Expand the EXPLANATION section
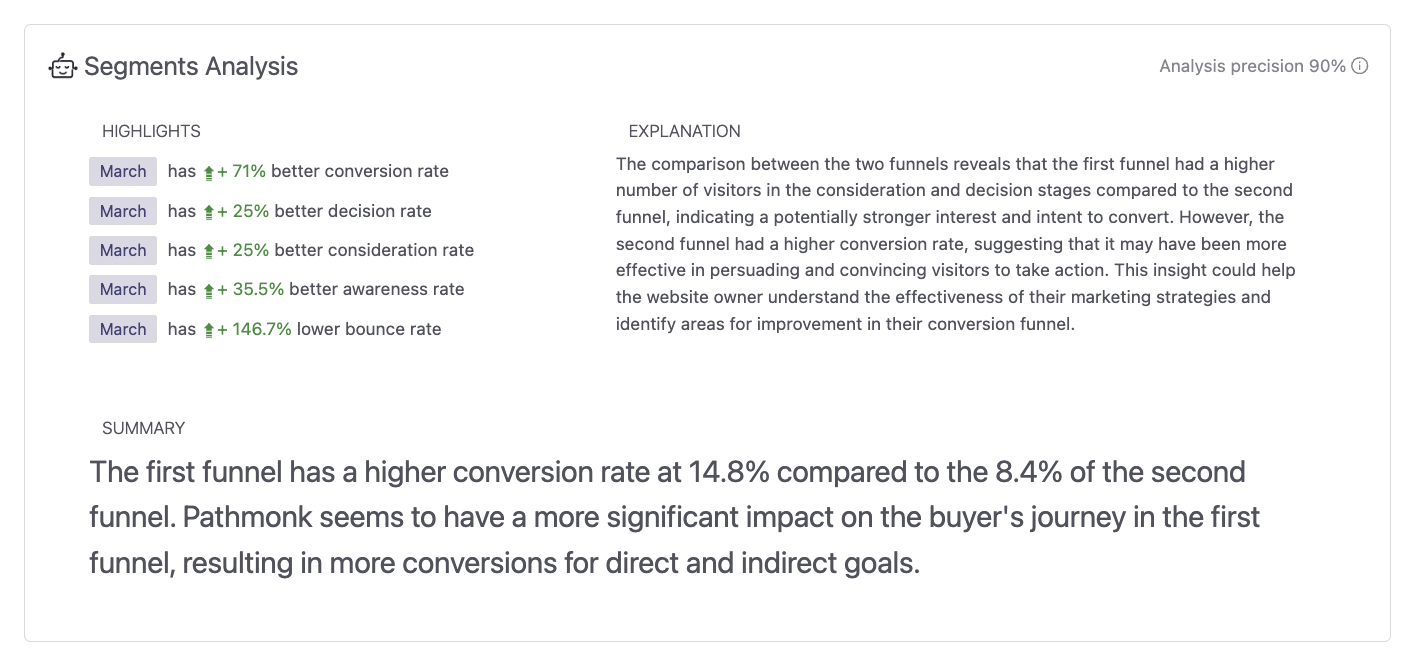This screenshot has height=664, width=1418. 684,131
